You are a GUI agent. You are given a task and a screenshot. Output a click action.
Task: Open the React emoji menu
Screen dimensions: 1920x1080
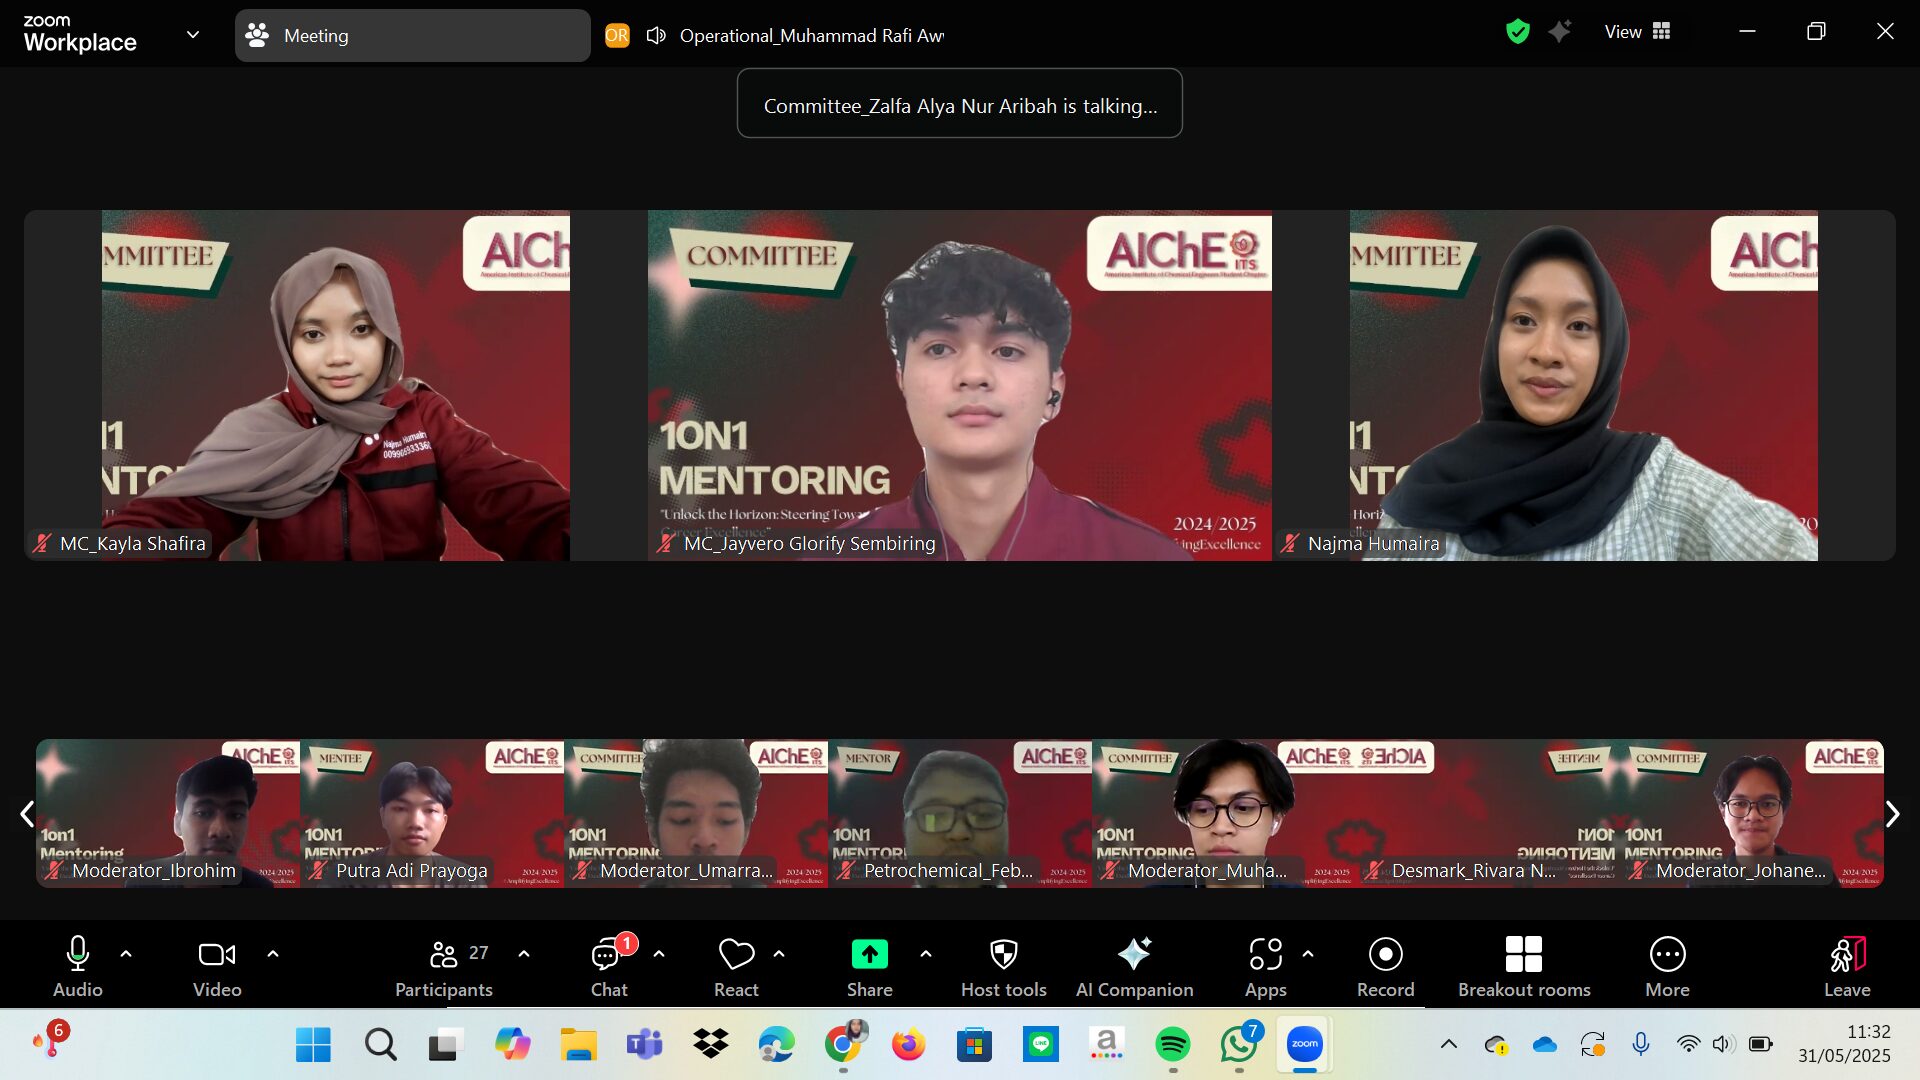736,966
